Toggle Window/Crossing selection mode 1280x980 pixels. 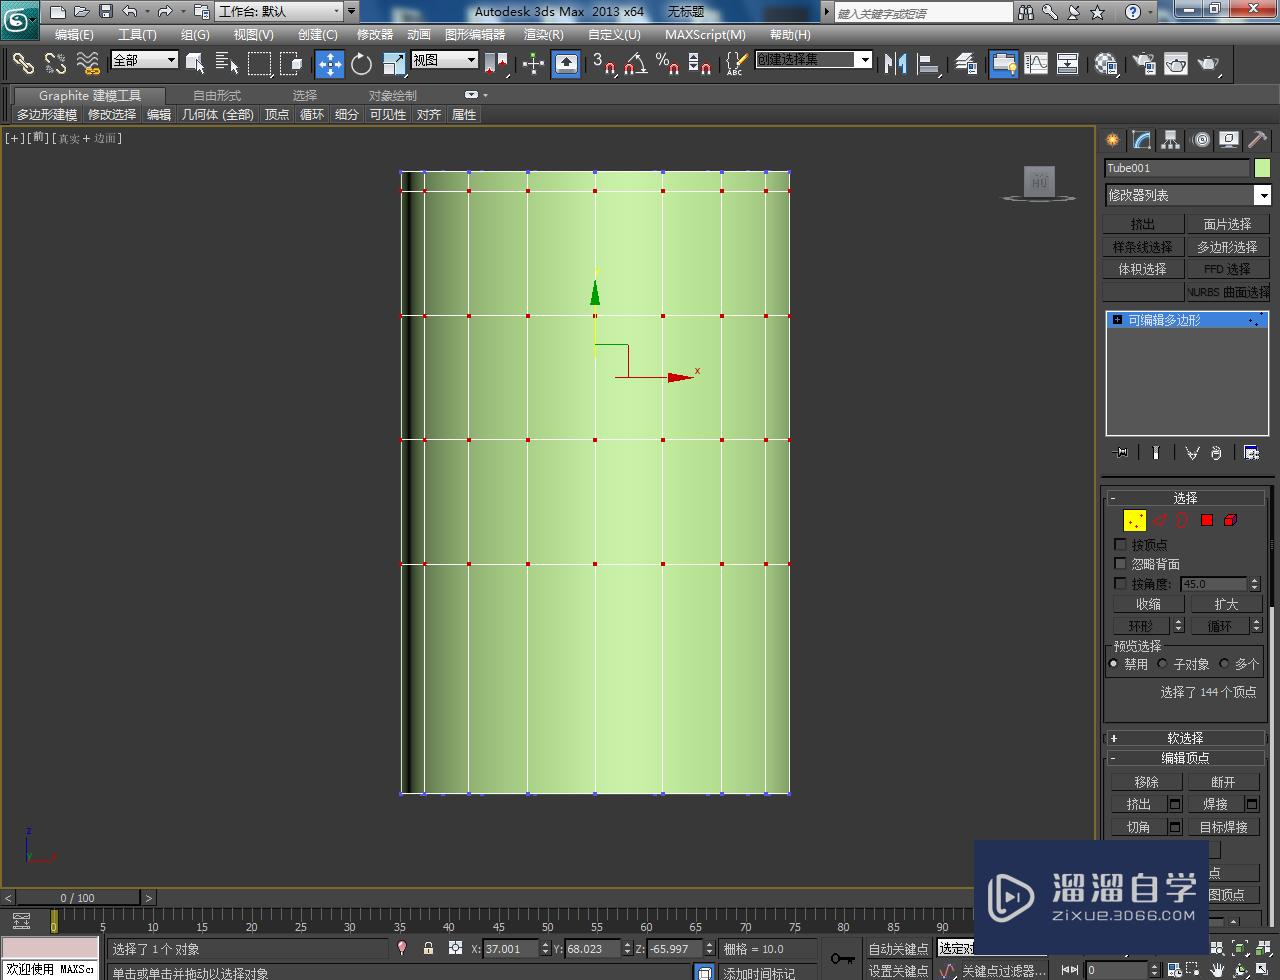292,63
